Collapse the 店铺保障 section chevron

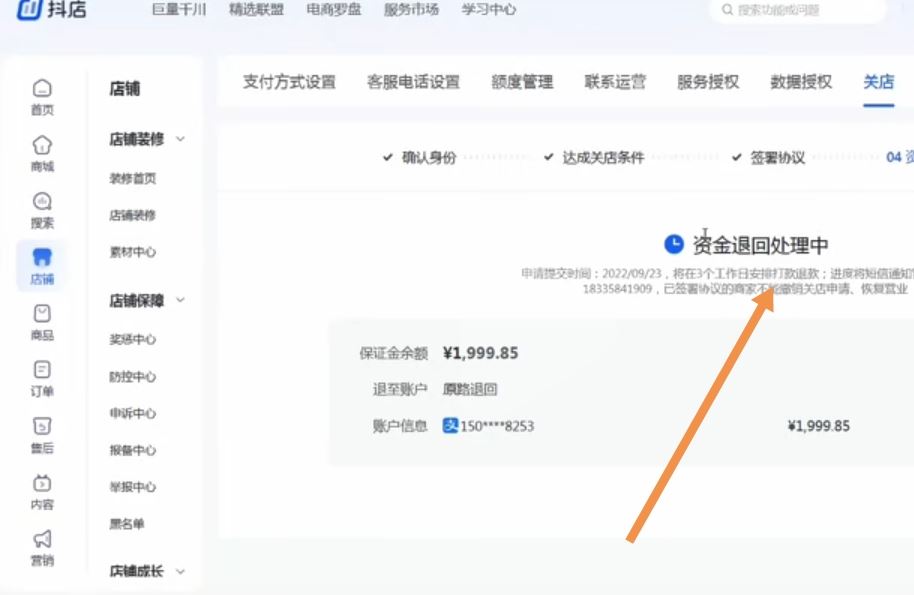(180, 301)
